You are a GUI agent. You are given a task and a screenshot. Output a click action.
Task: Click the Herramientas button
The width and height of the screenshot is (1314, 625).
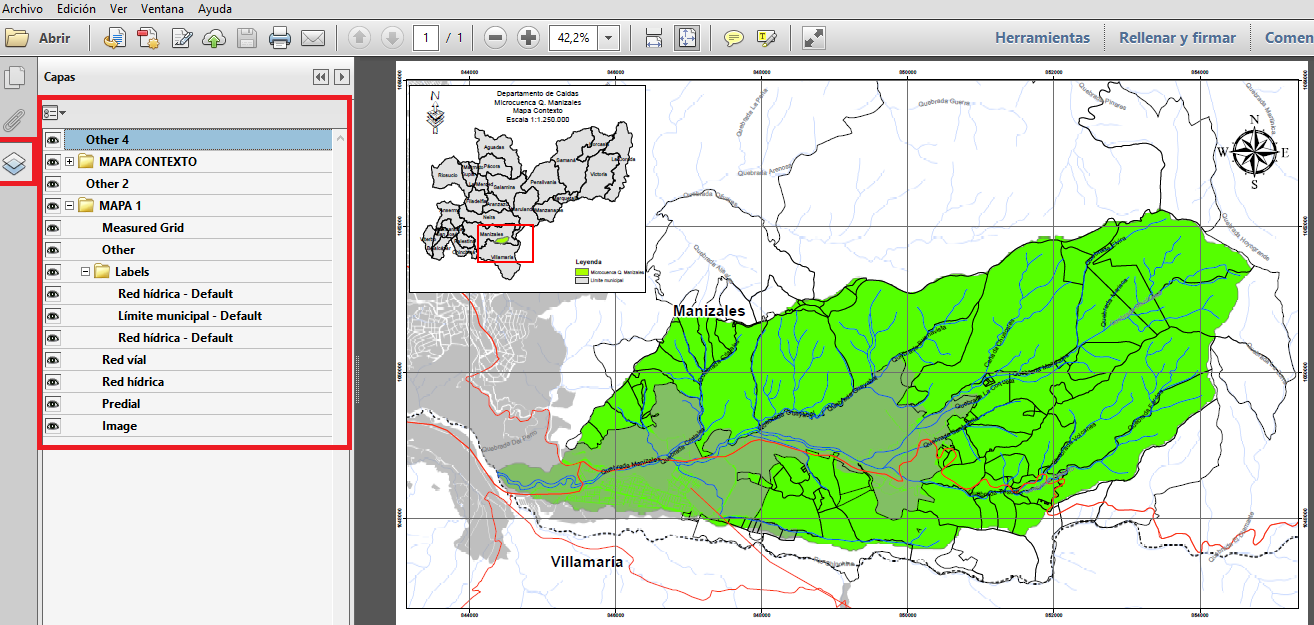click(1042, 37)
